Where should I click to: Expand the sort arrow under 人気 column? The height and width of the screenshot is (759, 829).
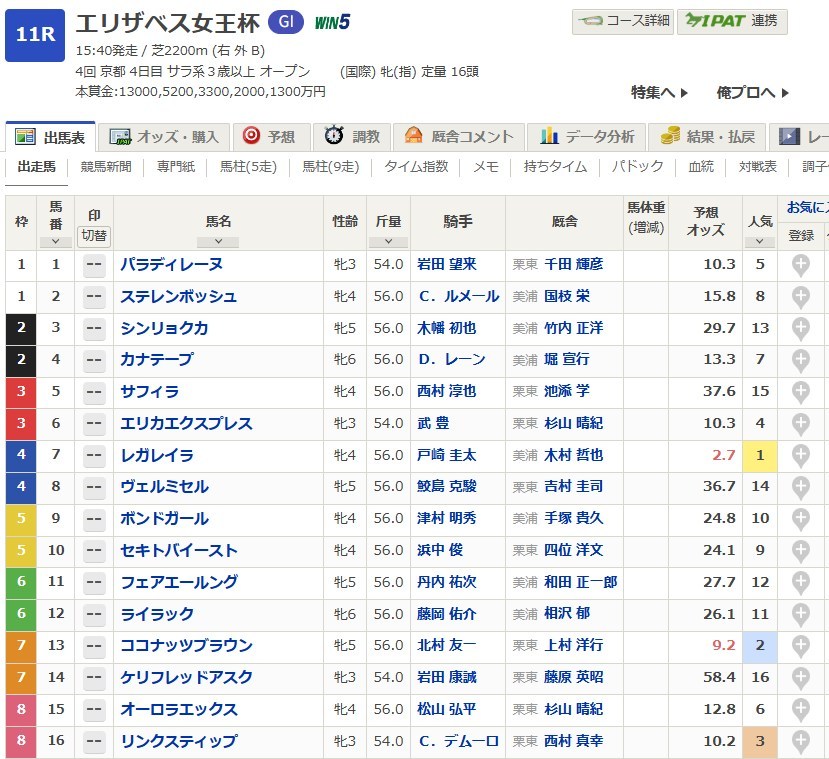[x=759, y=241]
